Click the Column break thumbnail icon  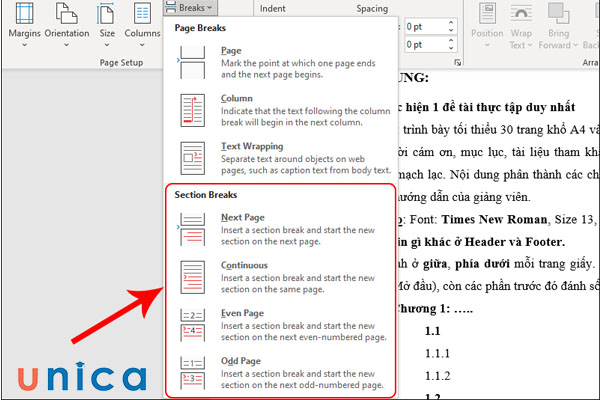pos(192,110)
